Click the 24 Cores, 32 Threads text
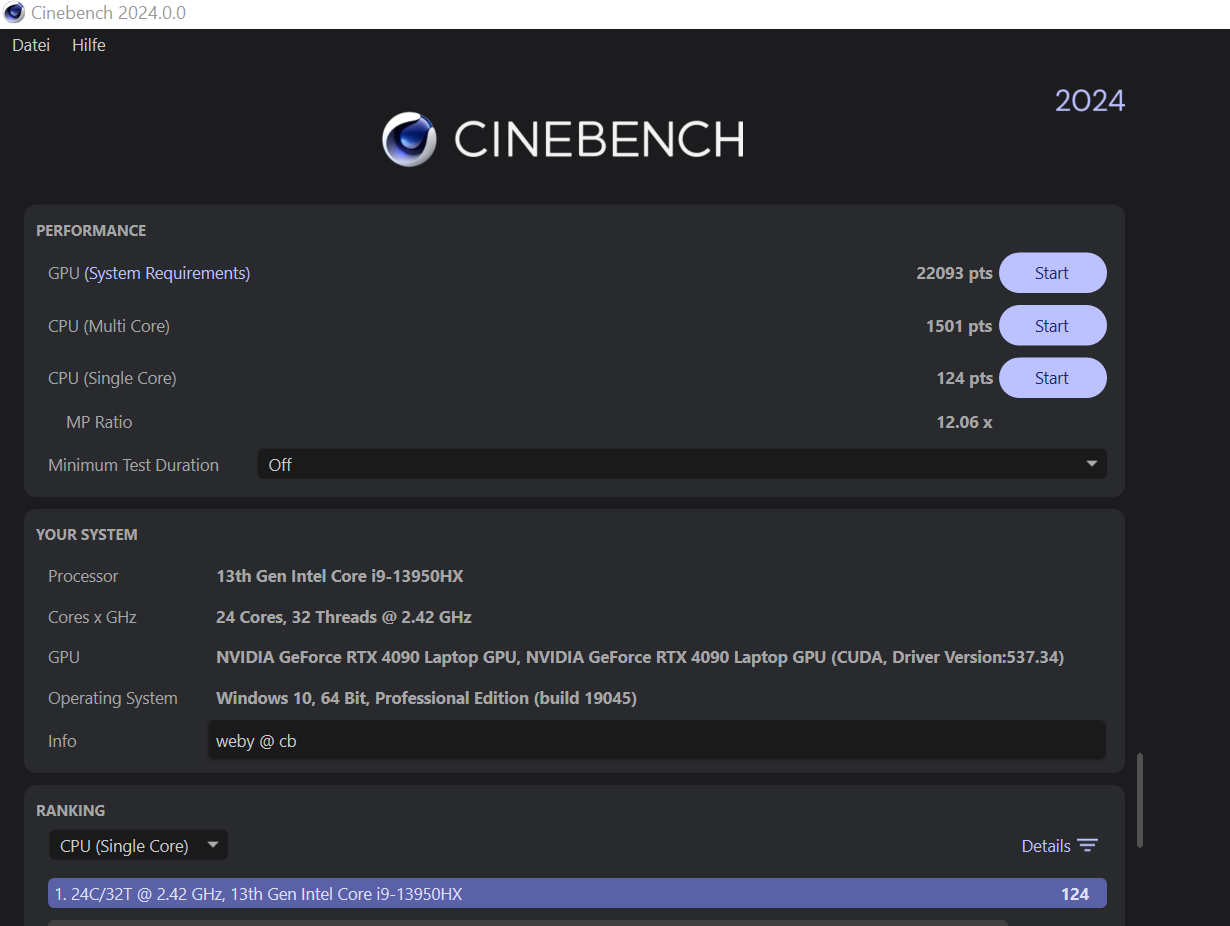Viewport: 1230px width, 926px height. pyautogui.click(x=344, y=617)
